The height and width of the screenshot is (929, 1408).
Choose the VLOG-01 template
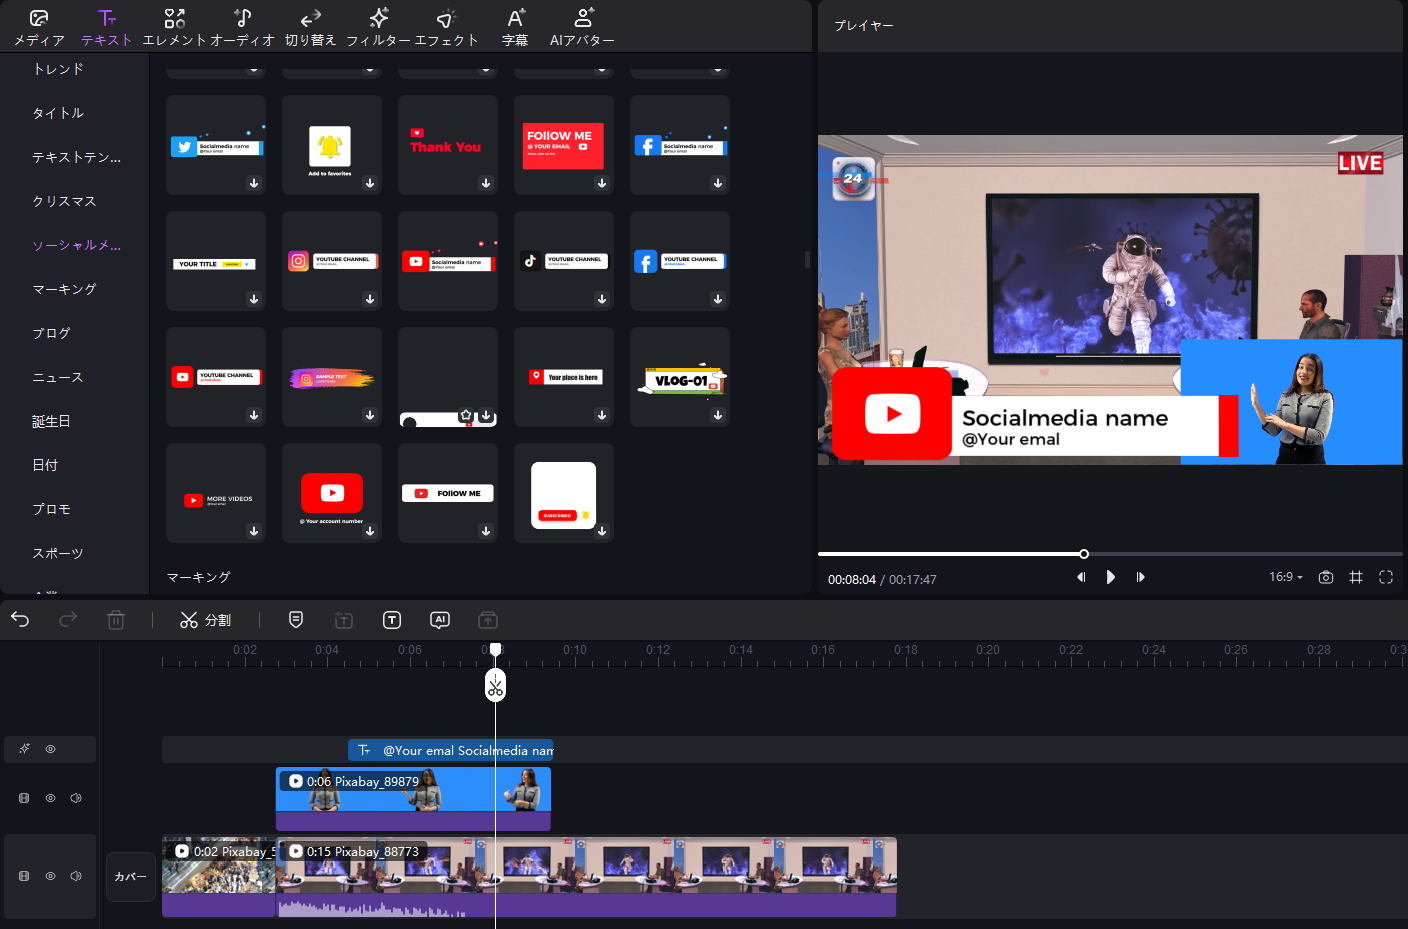coord(680,377)
